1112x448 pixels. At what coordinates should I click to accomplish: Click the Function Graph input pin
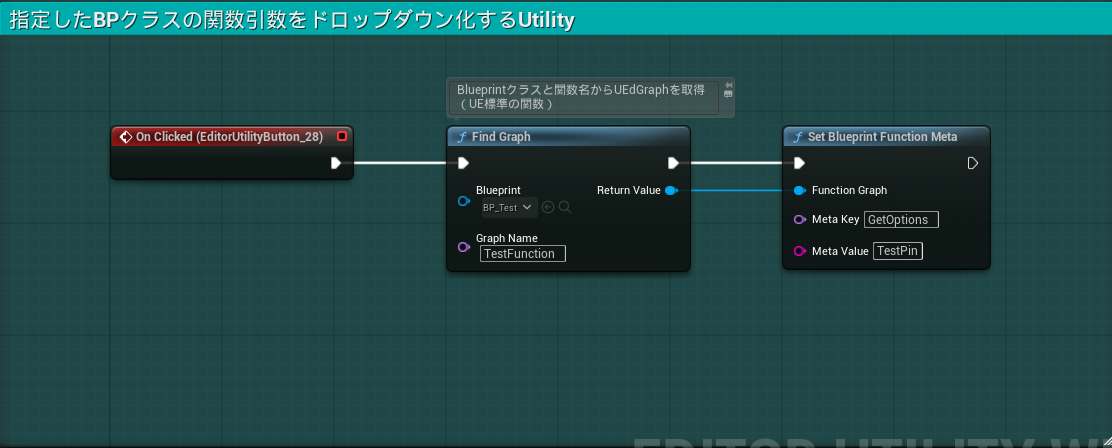799,190
